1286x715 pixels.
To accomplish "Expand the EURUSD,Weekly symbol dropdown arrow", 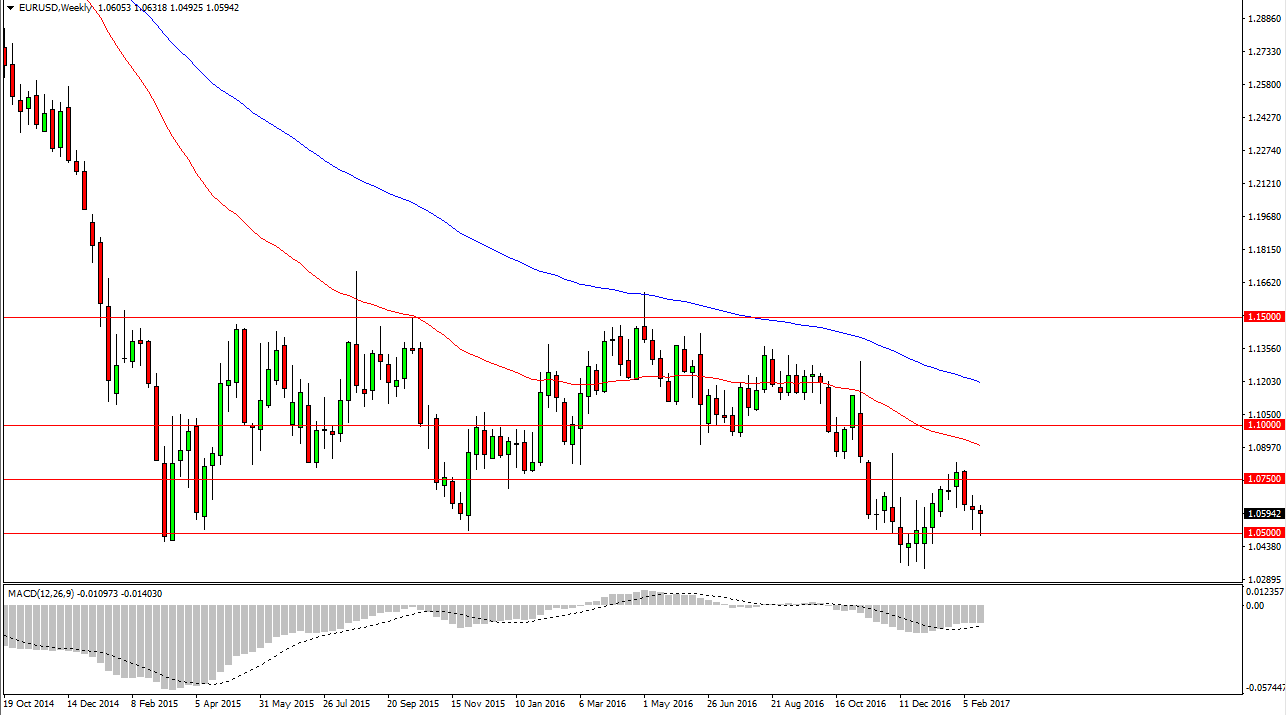I will coord(10,7).
